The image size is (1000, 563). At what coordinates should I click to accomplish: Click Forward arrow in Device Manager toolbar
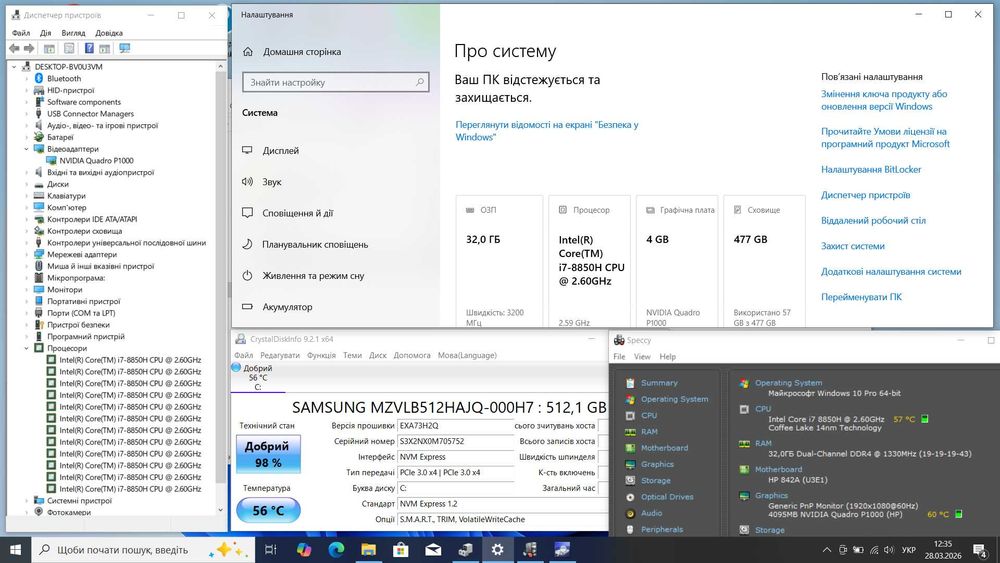point(29,48)
